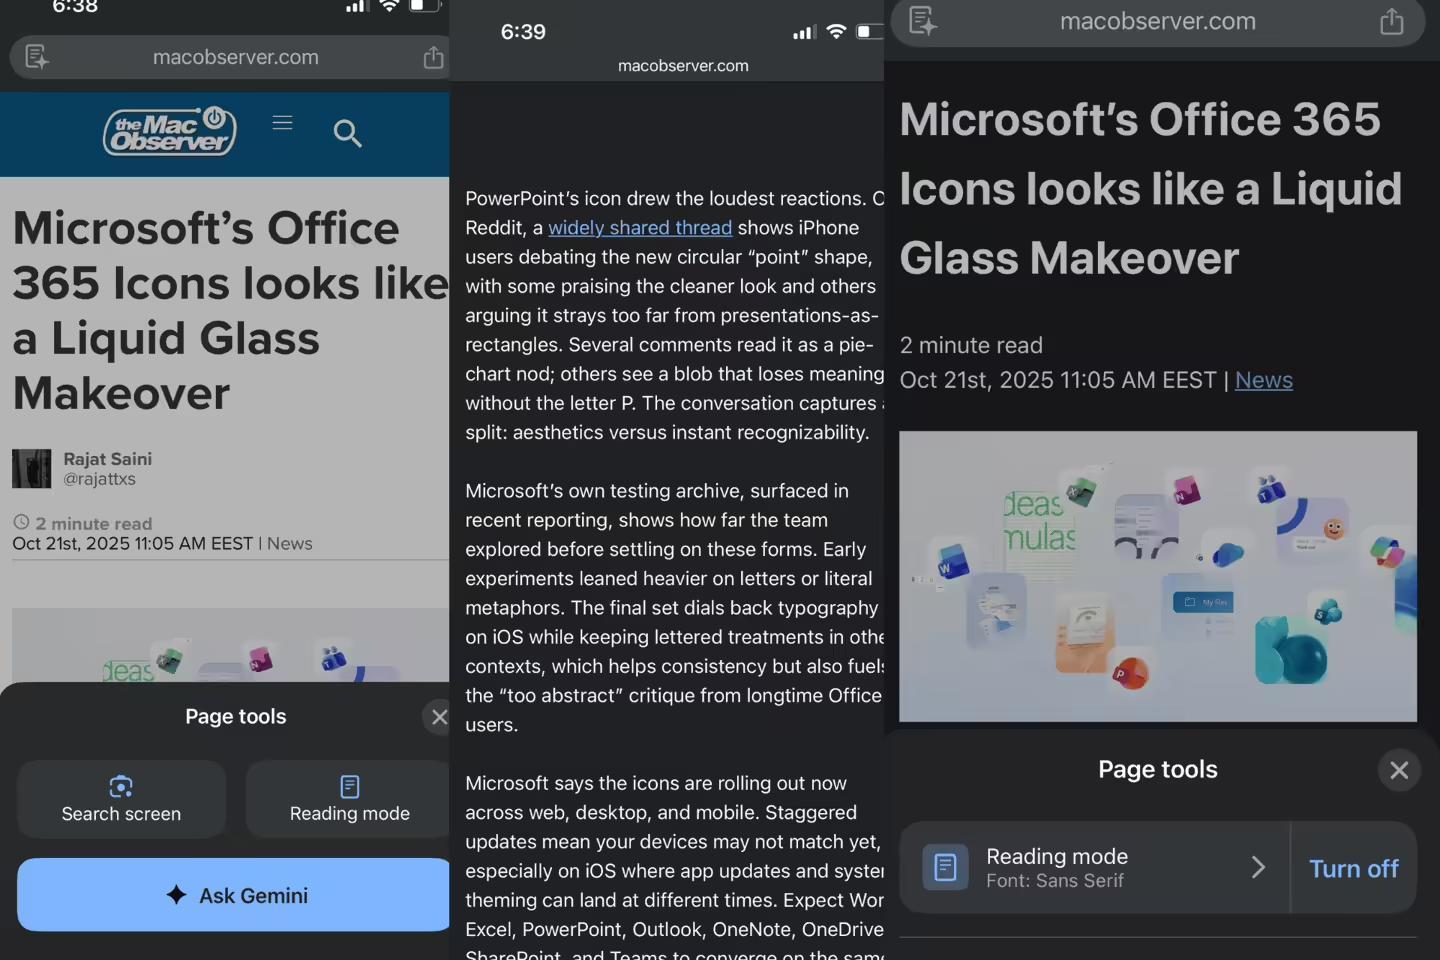Tap the macobserver.com address field at 6:38
The height and width of the screenshot is (960, 1440).
tap(235, 58)
